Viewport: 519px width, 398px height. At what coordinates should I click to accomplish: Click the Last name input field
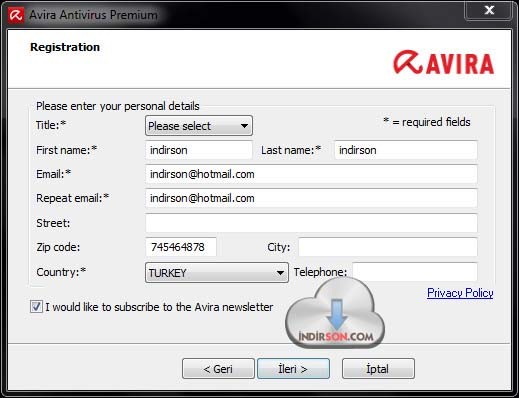(x=406, y=150)
